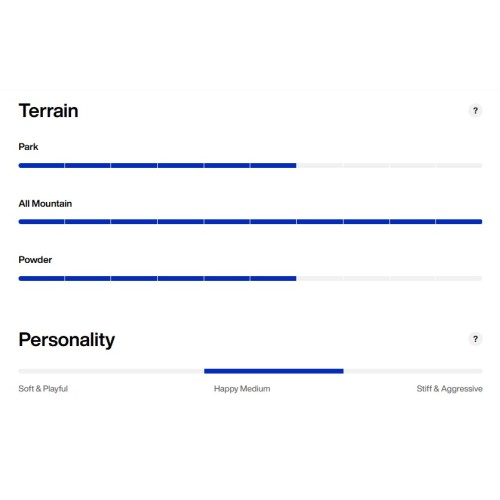The image size is (500, 500).
Task: Open the Terrain help question mark icon
Action: 475,111
